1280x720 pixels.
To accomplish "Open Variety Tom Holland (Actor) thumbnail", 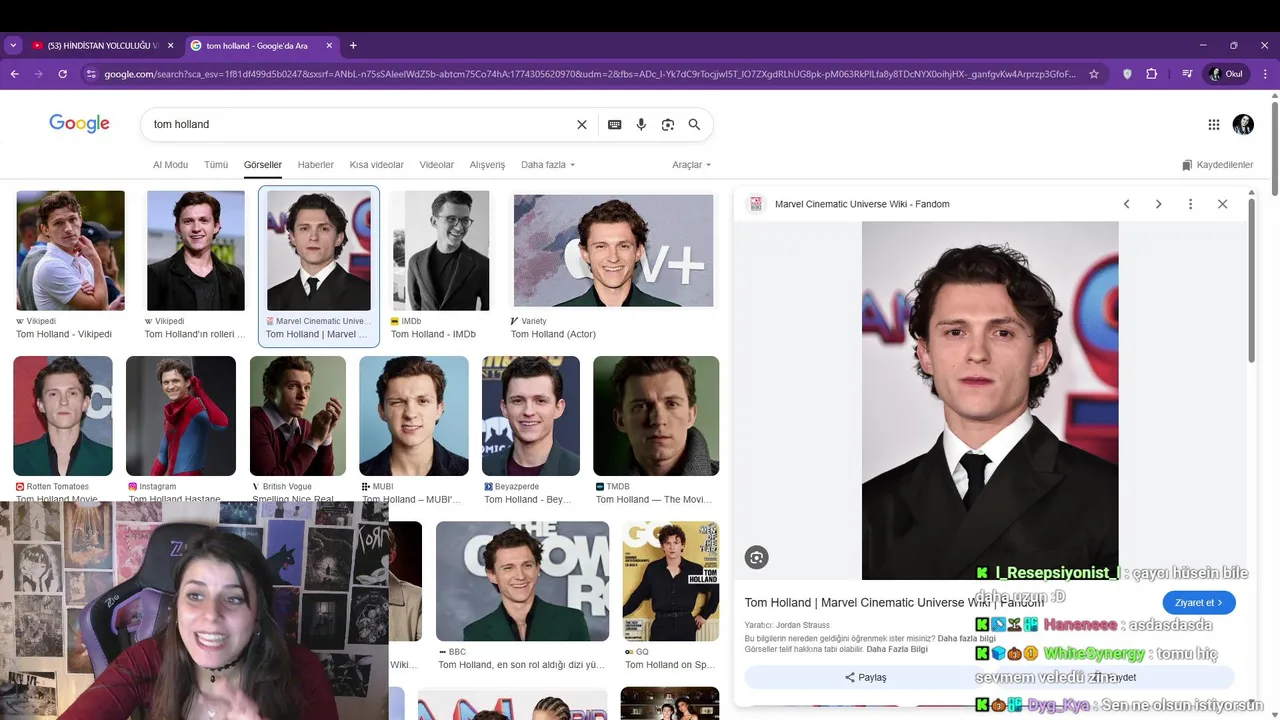I will coord(613,251).
